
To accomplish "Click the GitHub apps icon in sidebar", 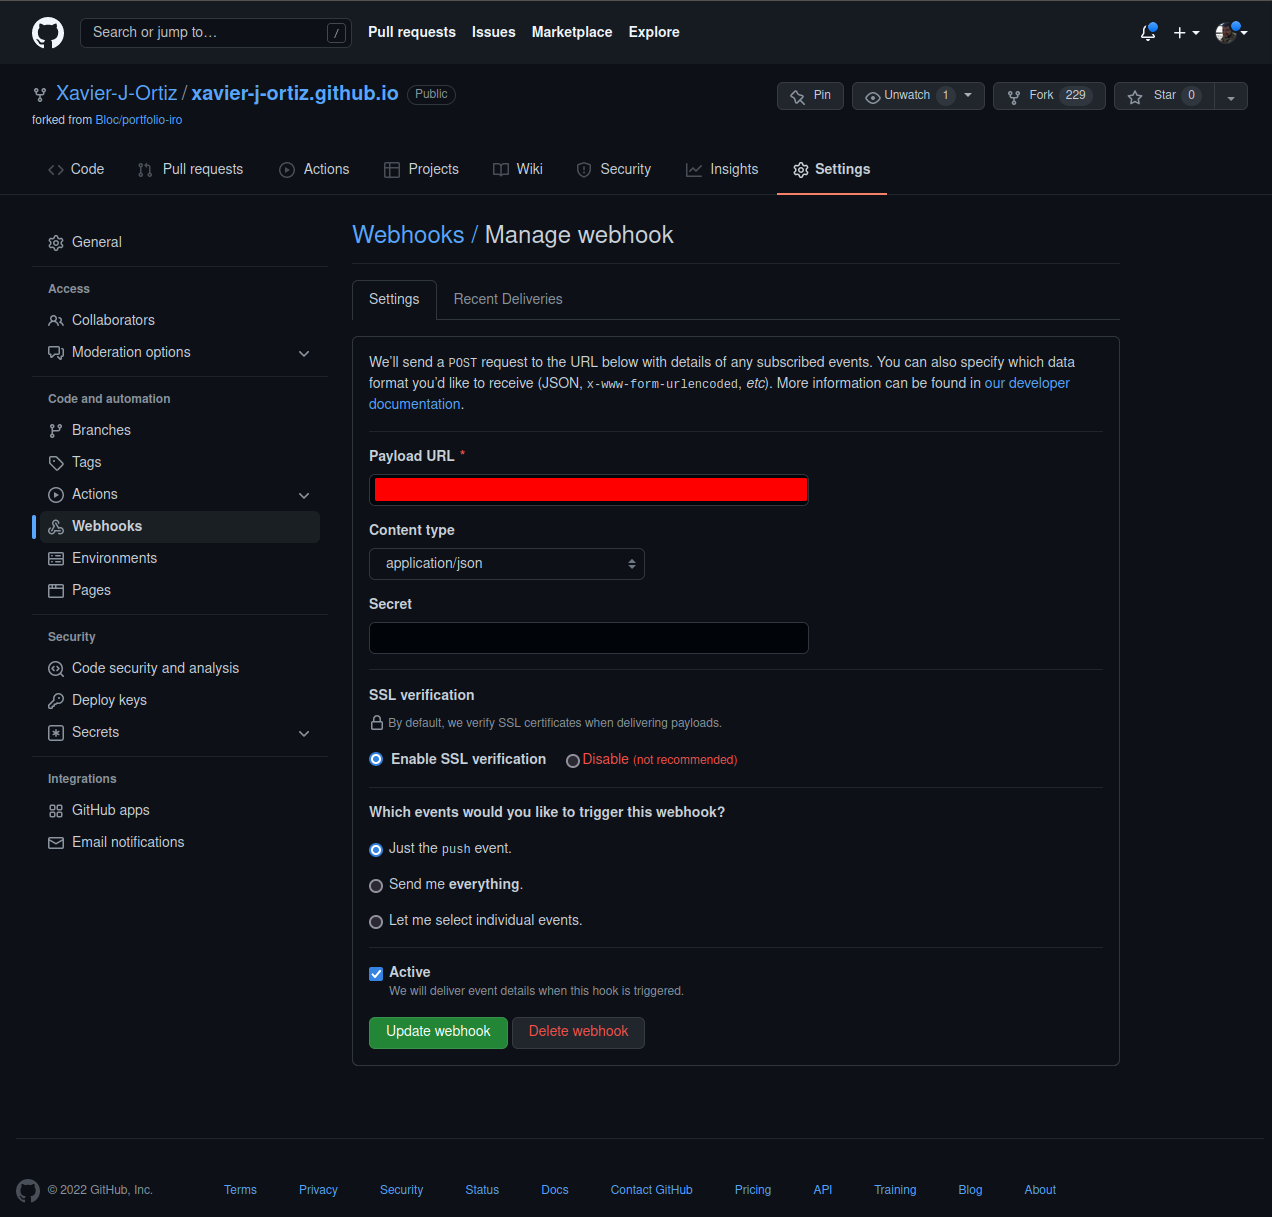I will tap(55, 810).
